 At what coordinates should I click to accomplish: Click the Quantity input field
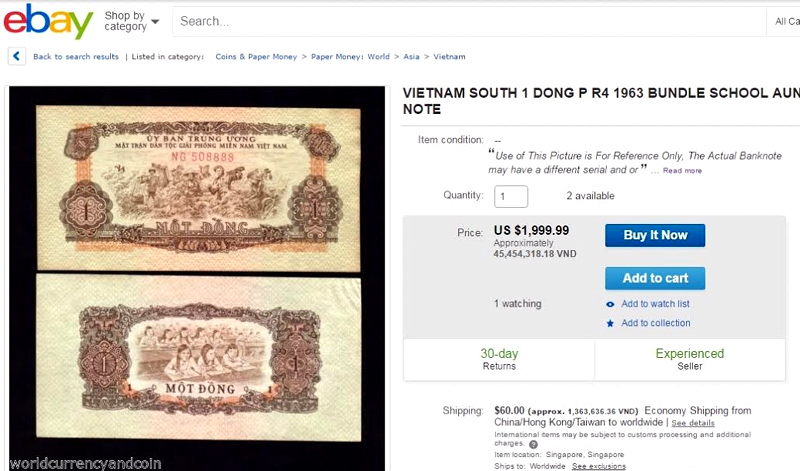511,197
